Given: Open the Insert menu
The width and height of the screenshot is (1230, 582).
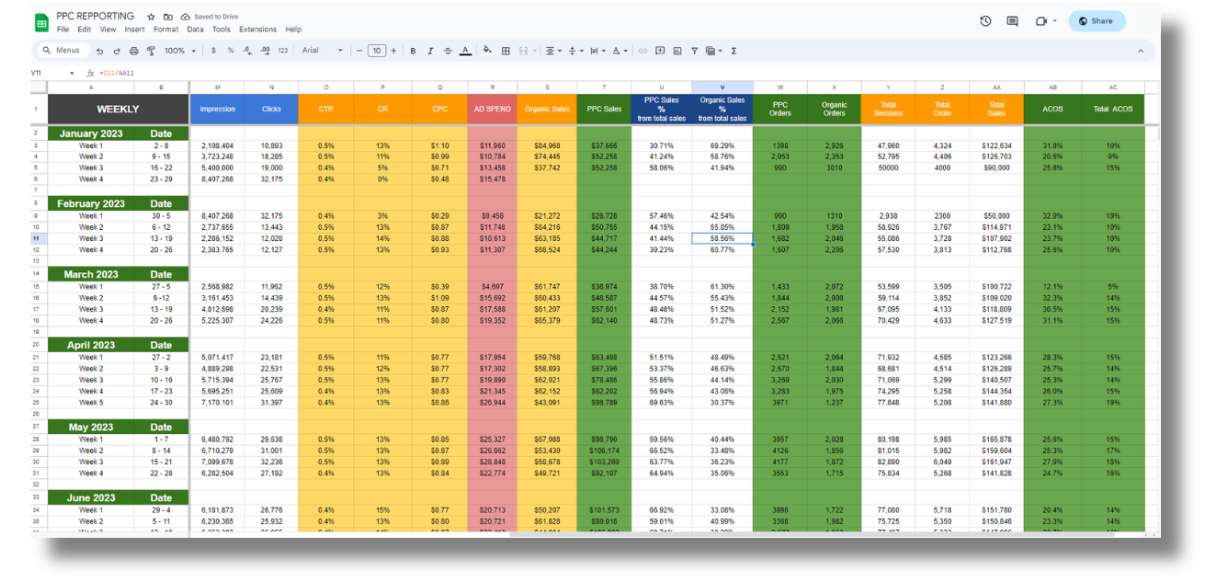Looking at the screenshot, I should pyautogui.click(x=135, y=30).
